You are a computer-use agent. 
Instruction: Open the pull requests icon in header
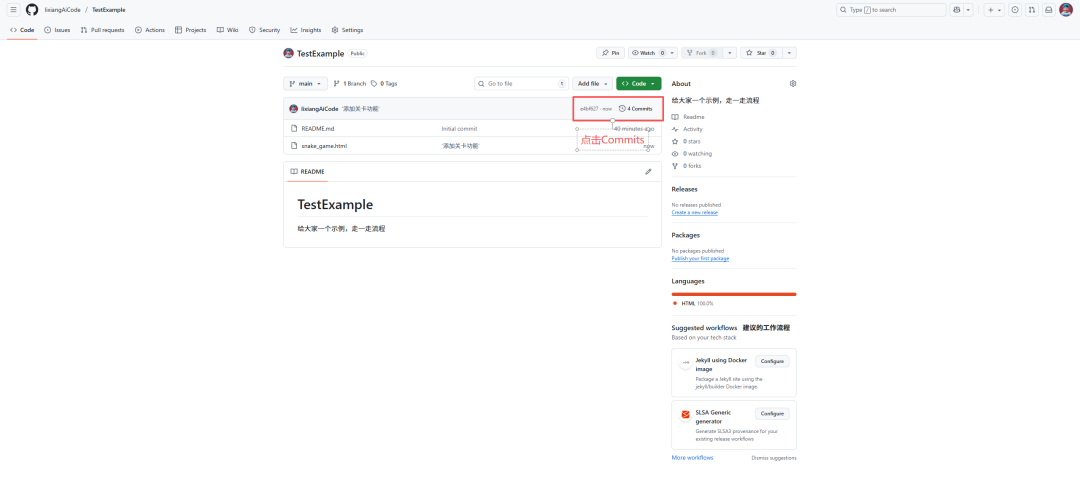[1031, 10]
